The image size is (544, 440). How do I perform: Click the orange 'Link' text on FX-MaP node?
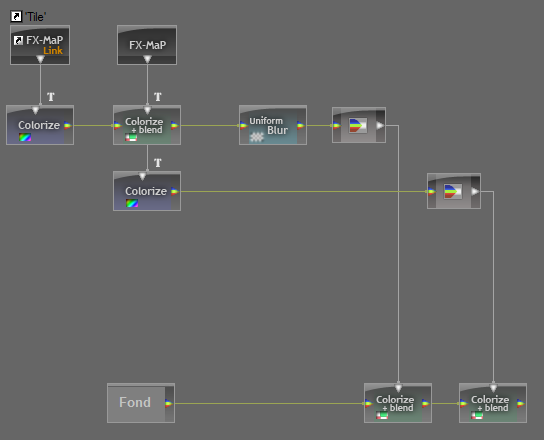[x=53, y=51]
